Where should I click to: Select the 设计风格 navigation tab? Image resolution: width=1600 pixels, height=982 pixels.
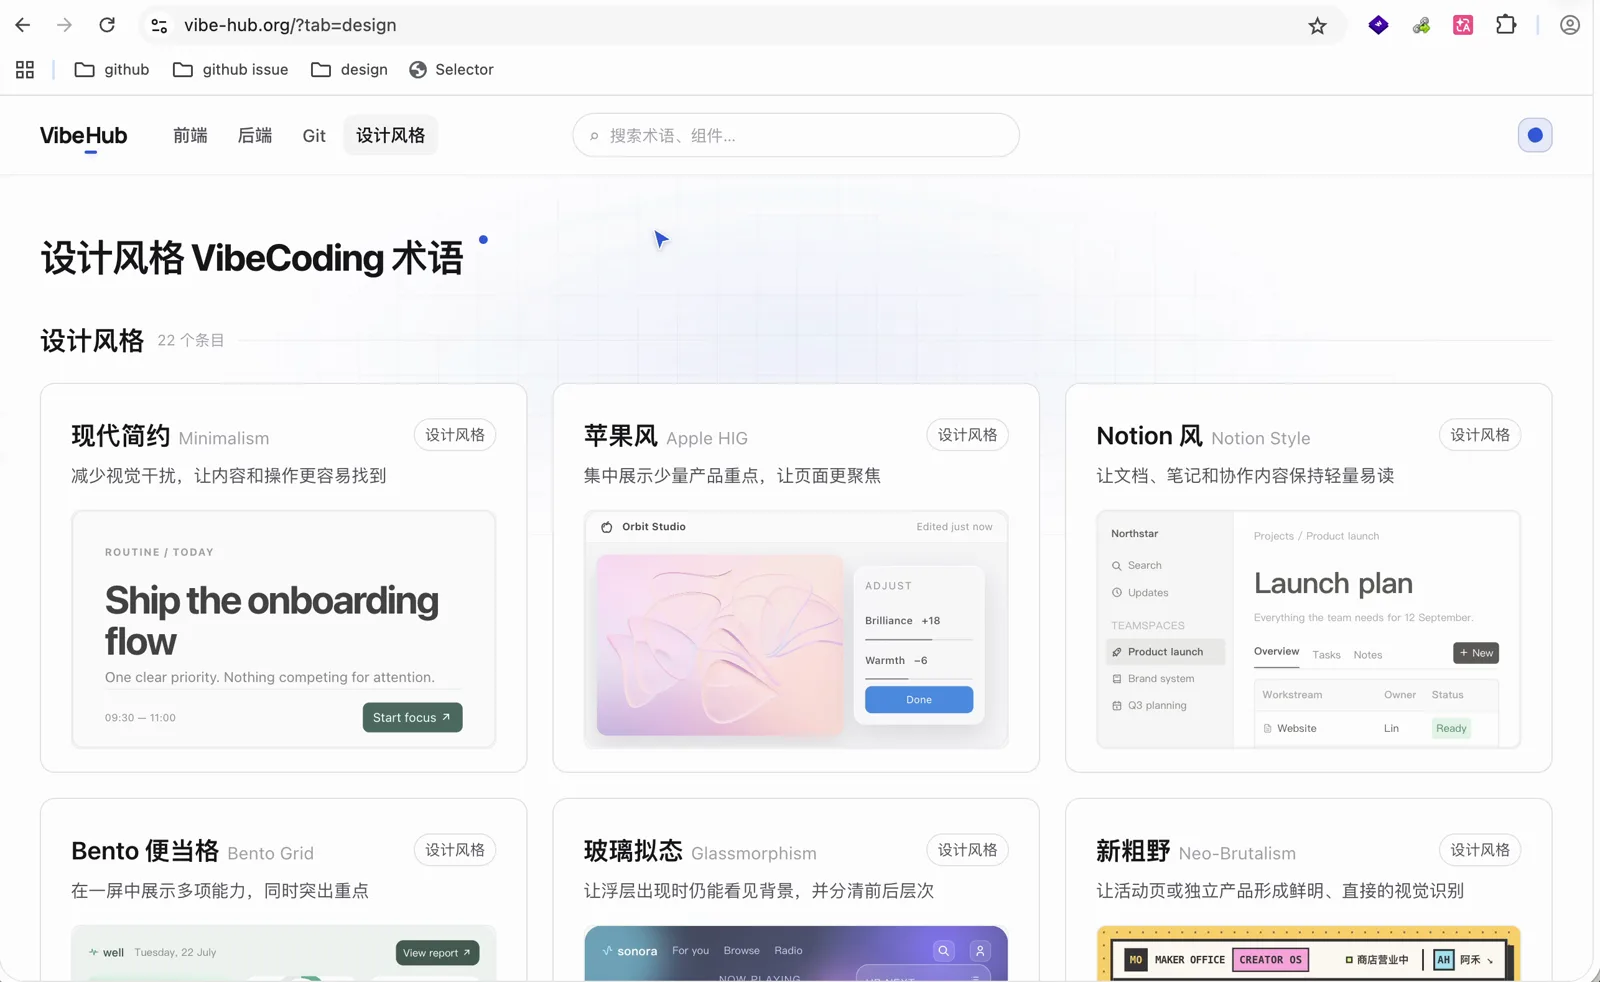(x=390, y=135)
